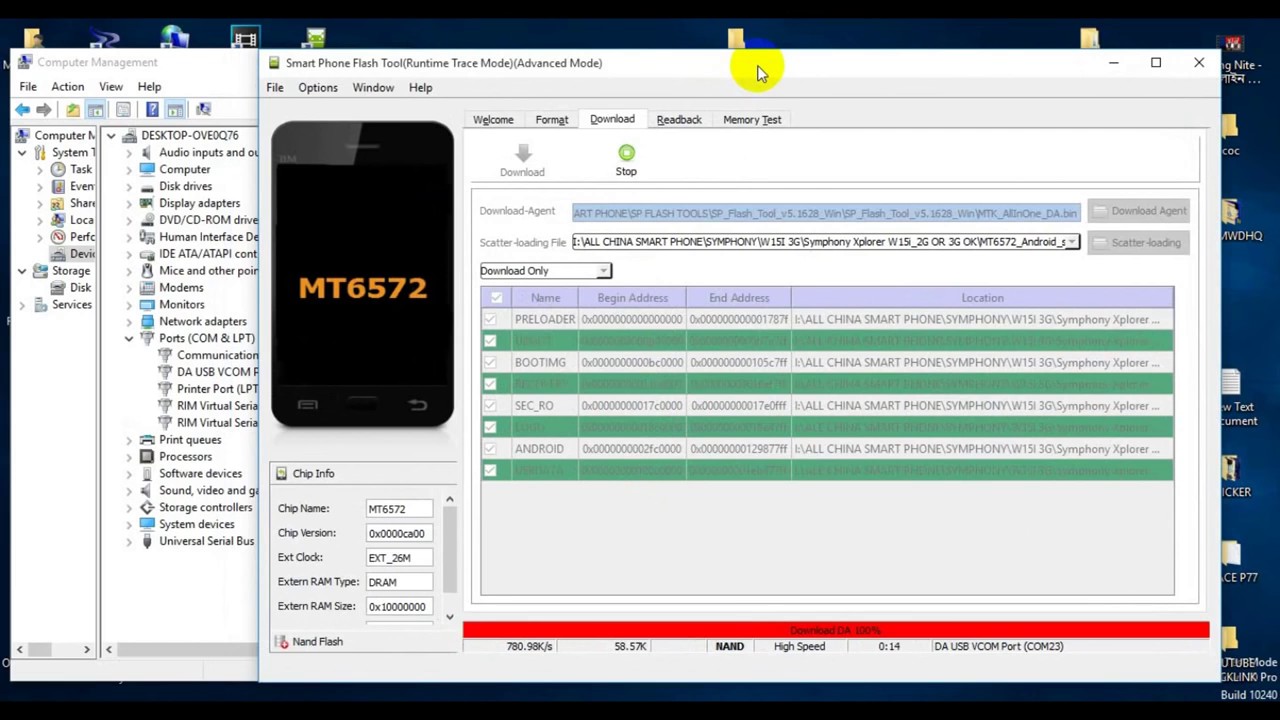This screenshot has width=1280, height=720.
Task: Click the Nand Flash icon
Action: tap(282, 642)
